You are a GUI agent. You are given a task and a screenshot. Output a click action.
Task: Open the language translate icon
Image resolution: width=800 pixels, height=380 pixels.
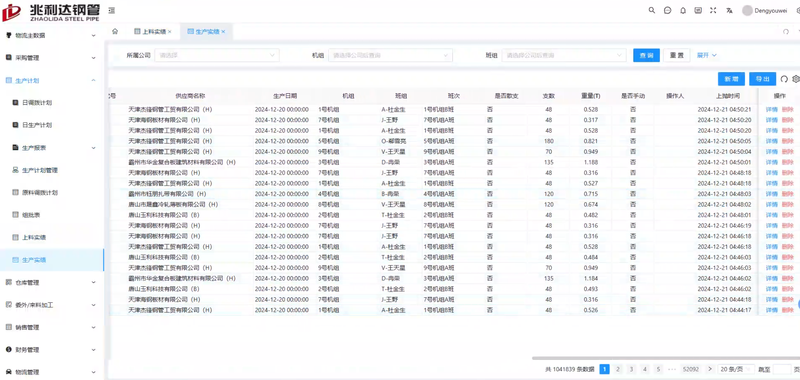(x=729, y=10)
